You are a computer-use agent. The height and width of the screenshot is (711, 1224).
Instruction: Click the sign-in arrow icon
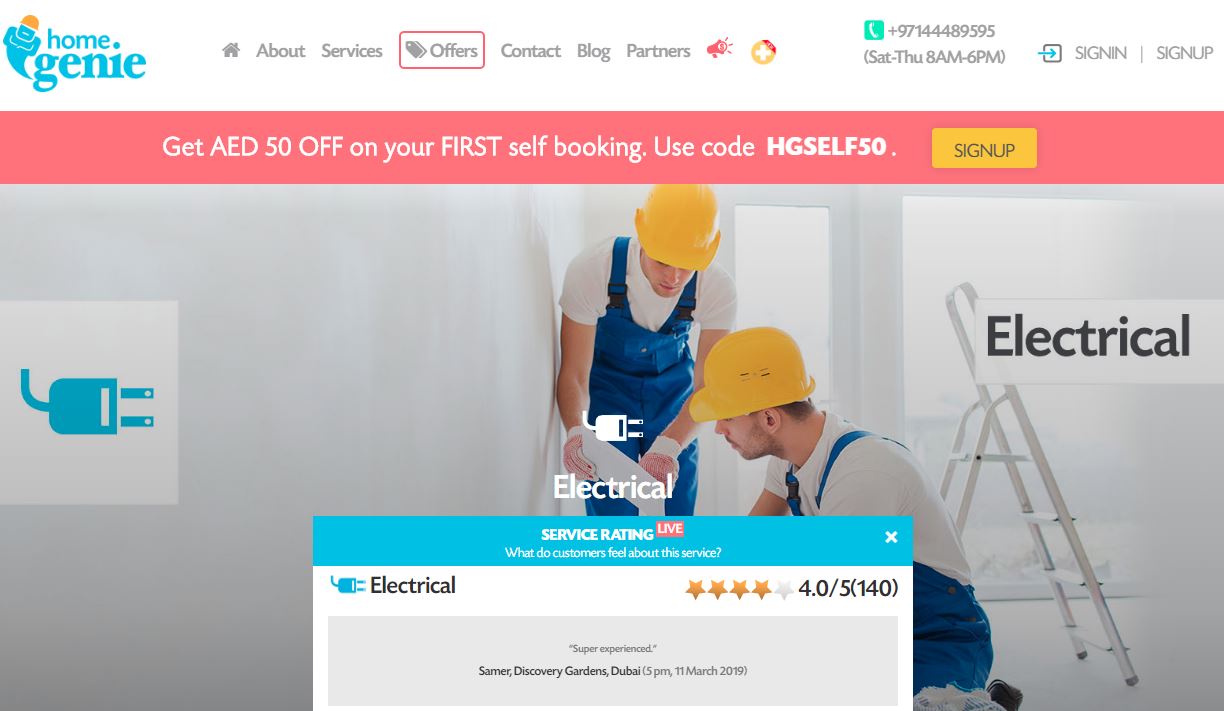[x=1050, y=53]
